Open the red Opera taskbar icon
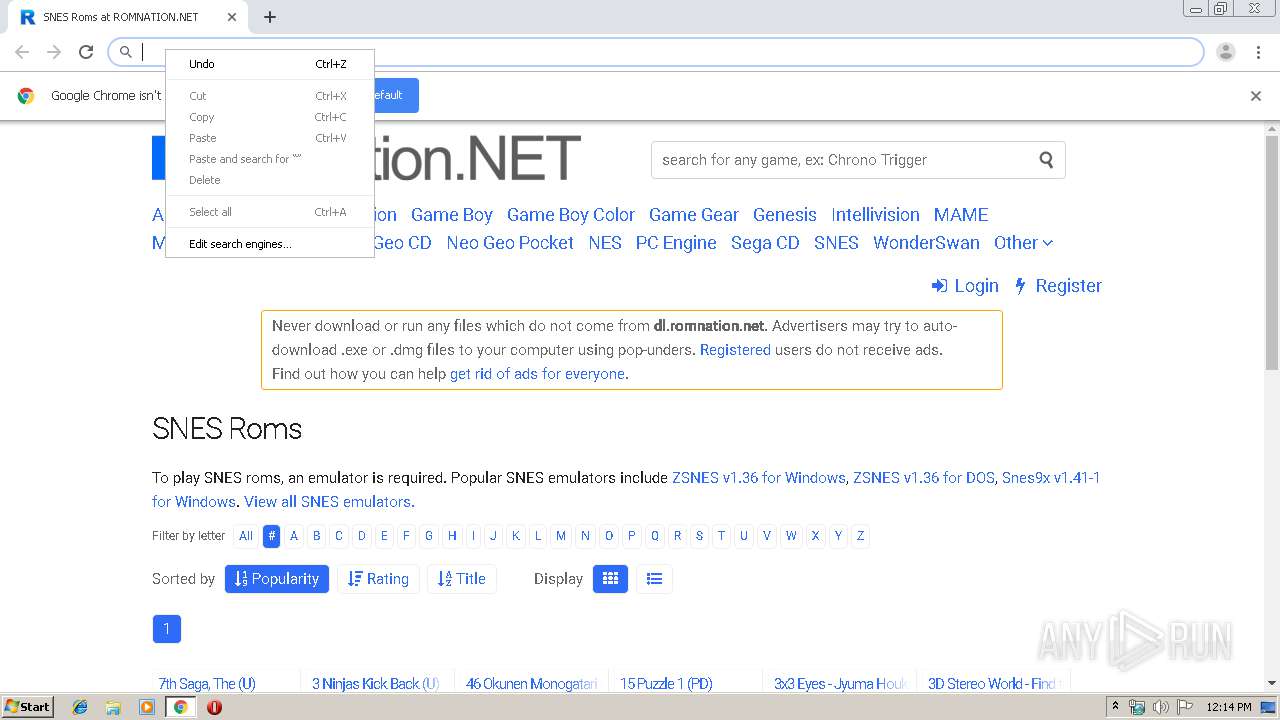The width and height of the screenshot is (1280, 720). coord(214,707)
